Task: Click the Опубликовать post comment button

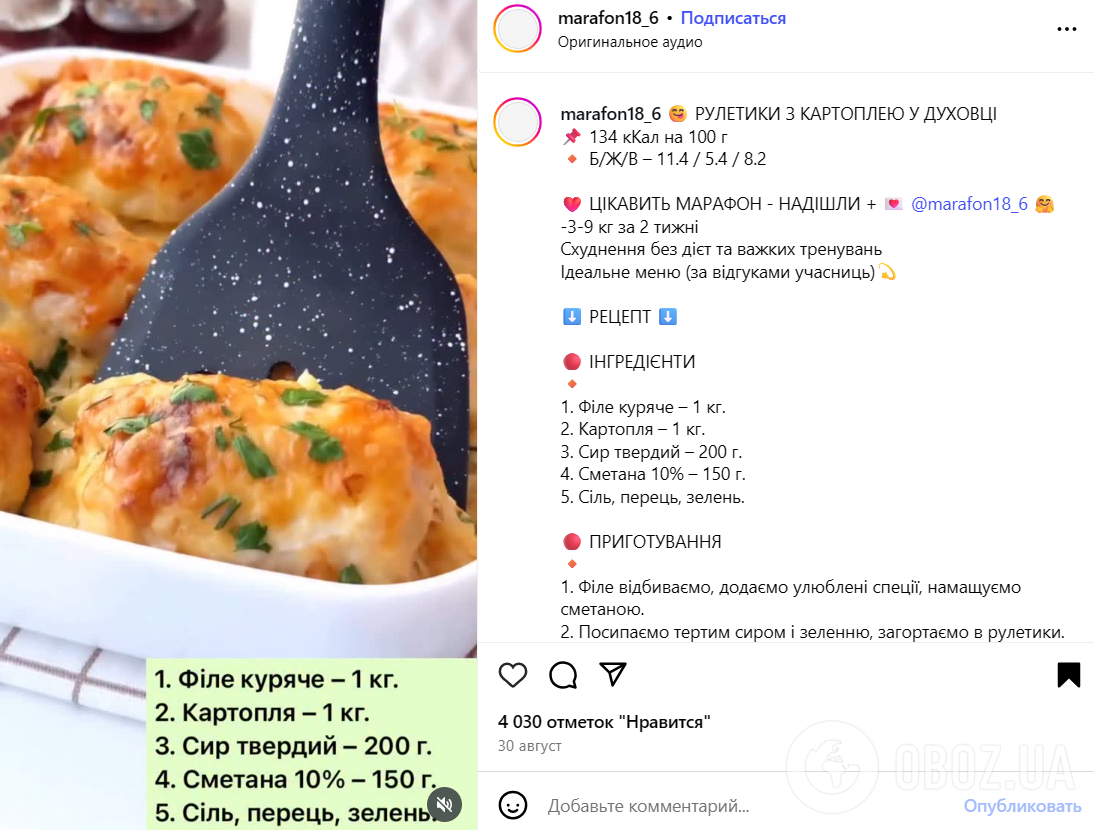Action: [1022, 806]
